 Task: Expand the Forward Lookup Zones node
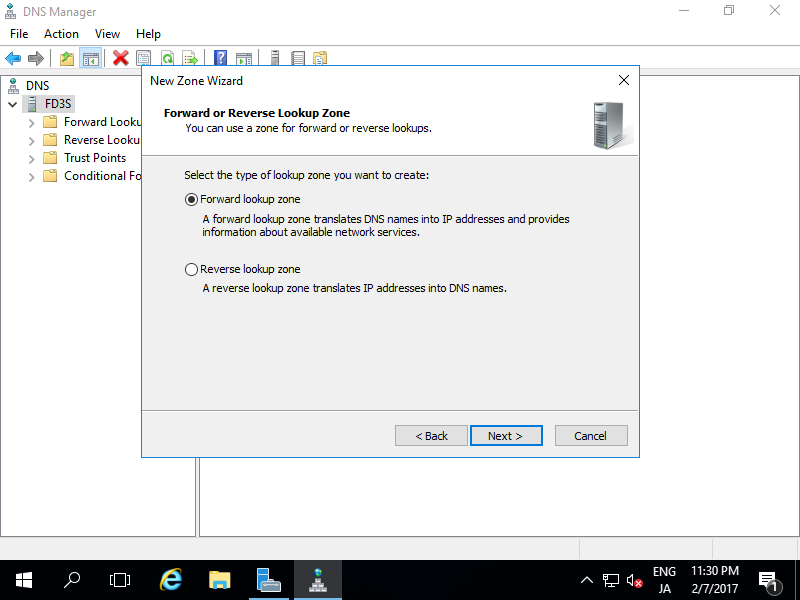pyautogui.click(x=31, y=121)
